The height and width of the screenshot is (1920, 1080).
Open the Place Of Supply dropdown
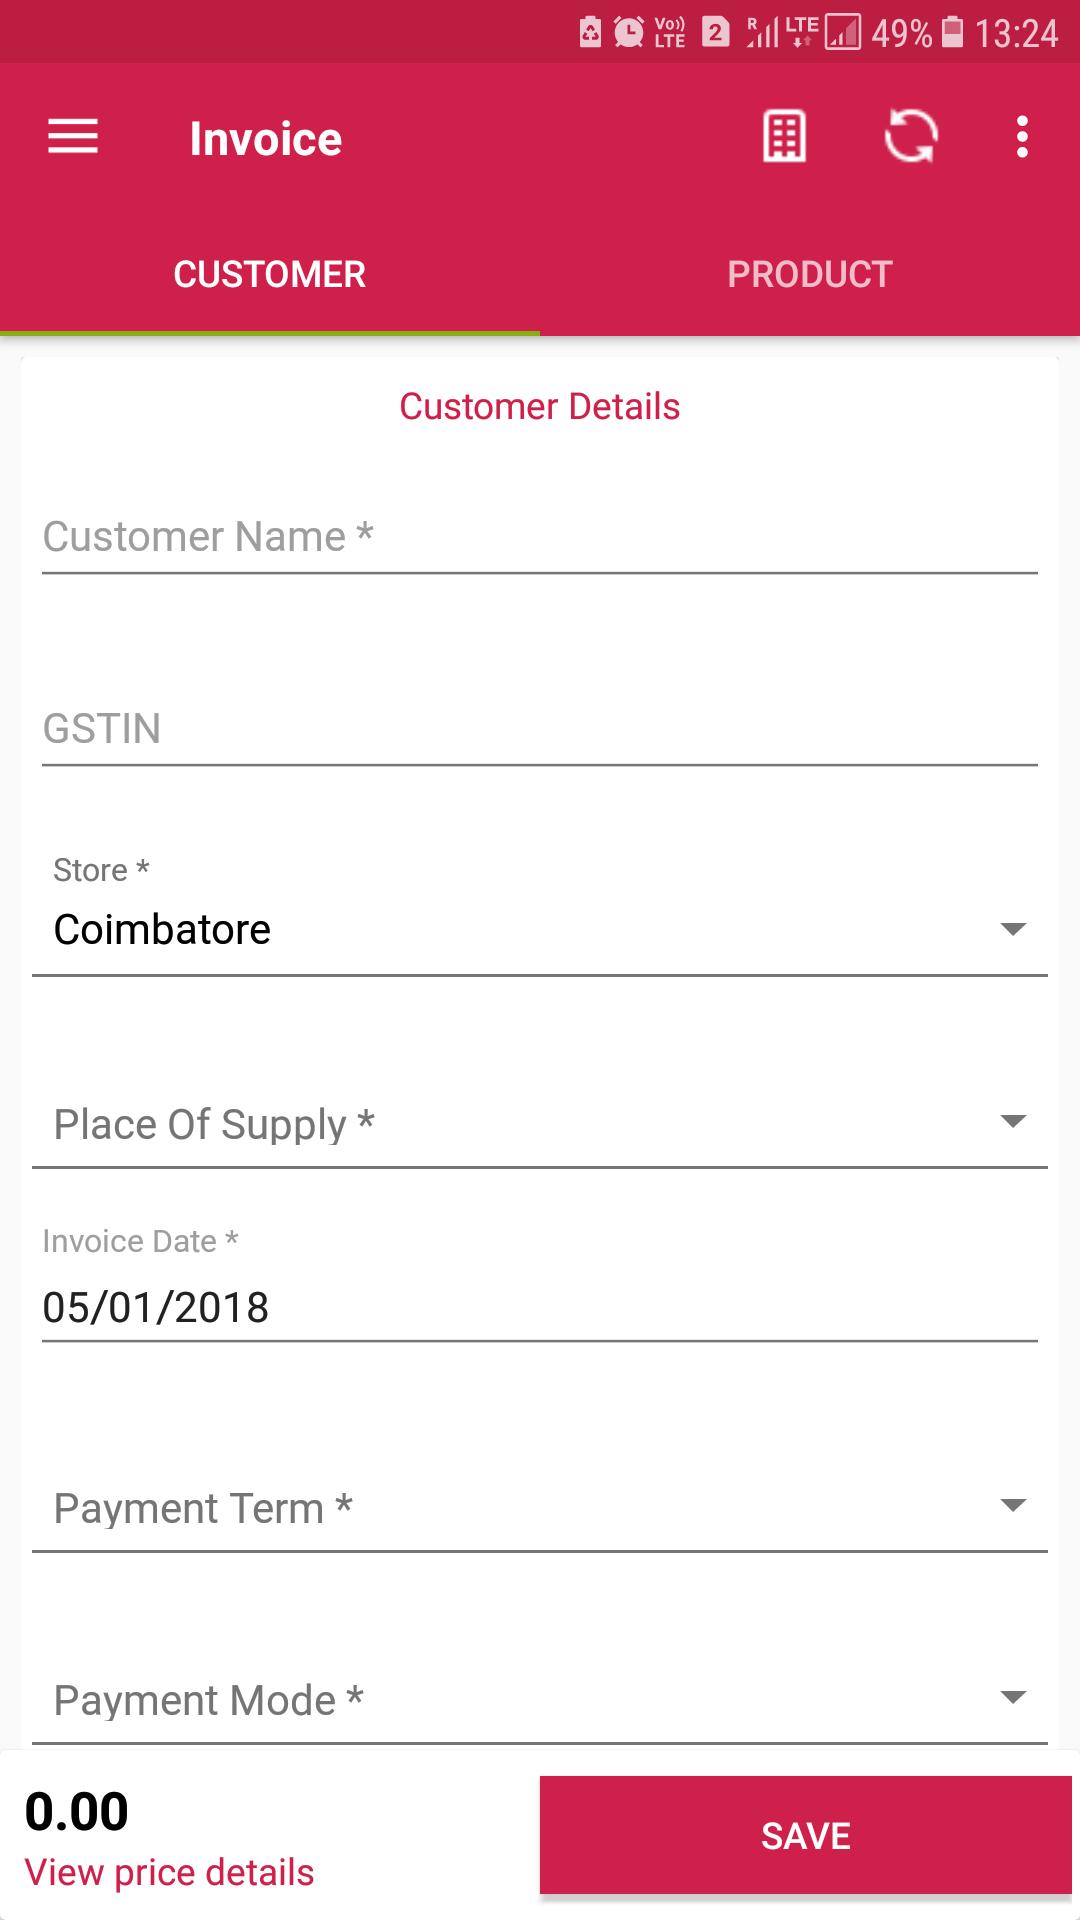[x=540, y=1124]
